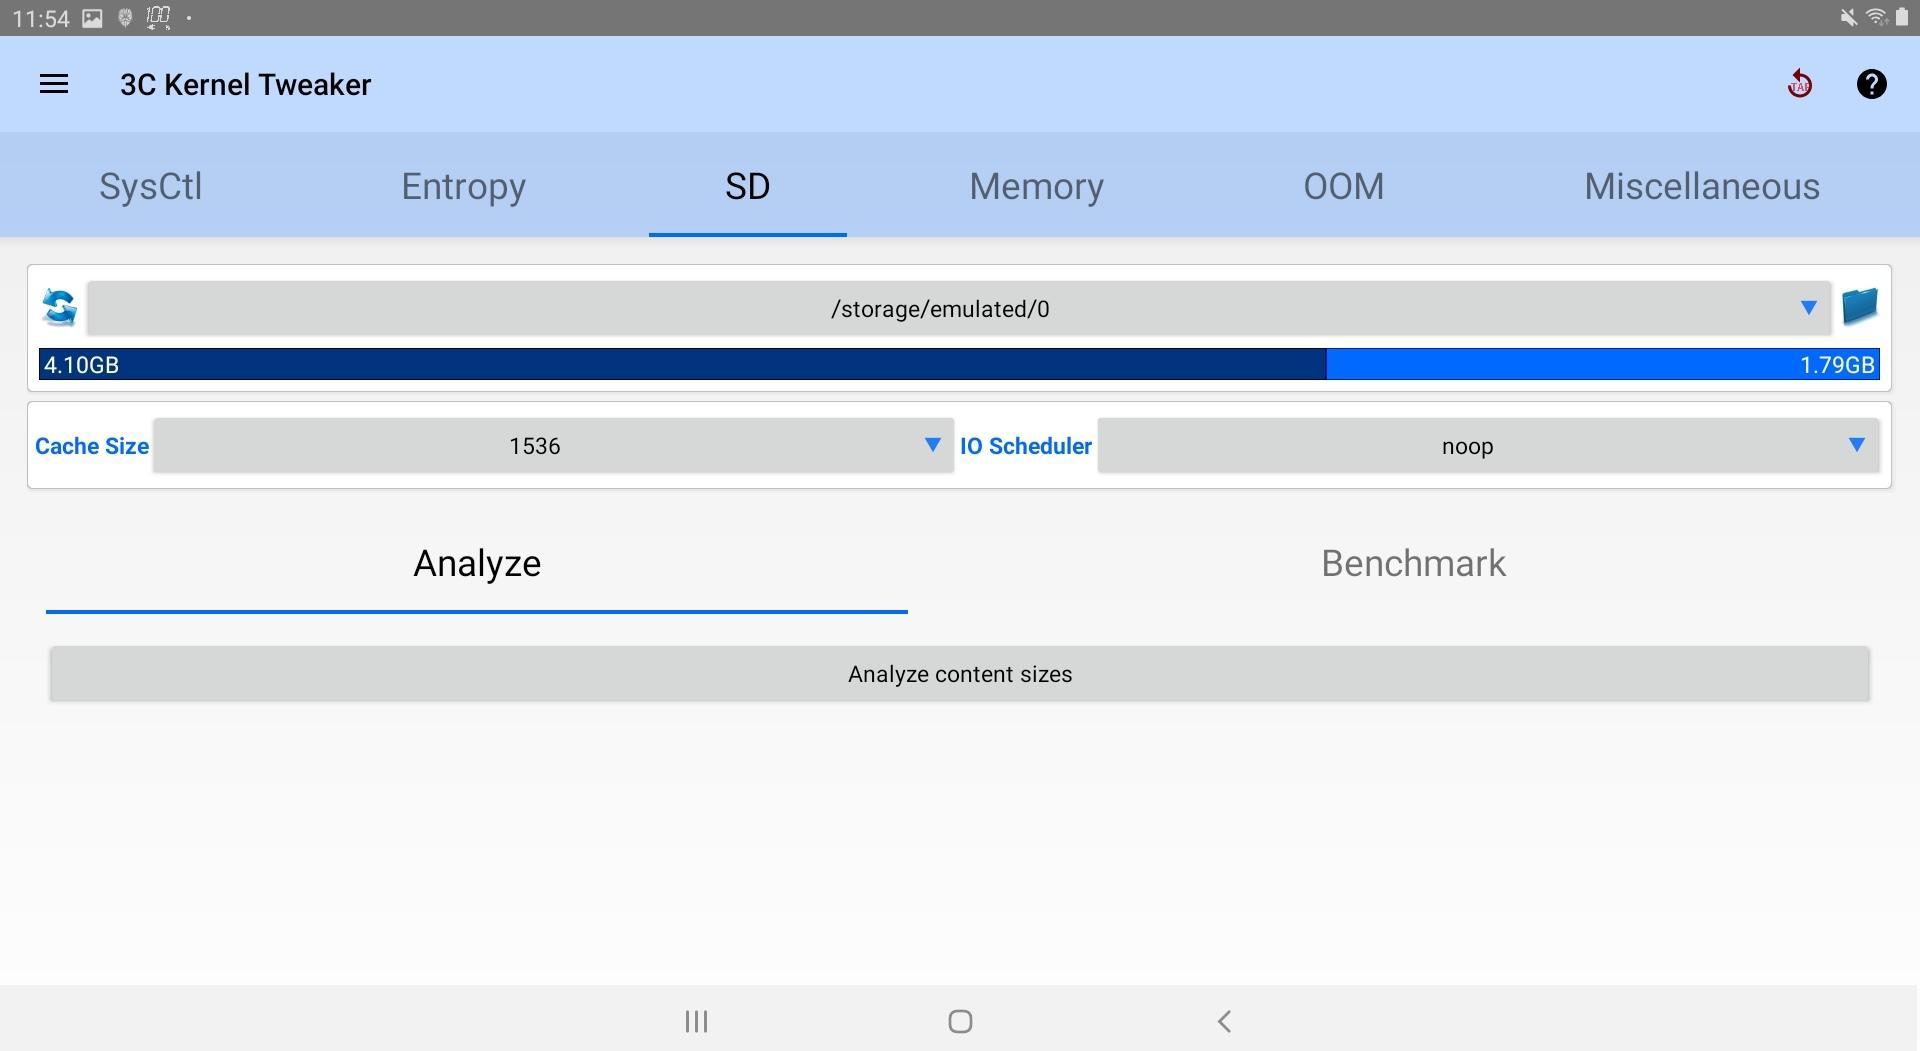Viewport: 1920px width, 1051px height.
Task: Tap the used space 4.10GB bar
Action: pos(682,364)
